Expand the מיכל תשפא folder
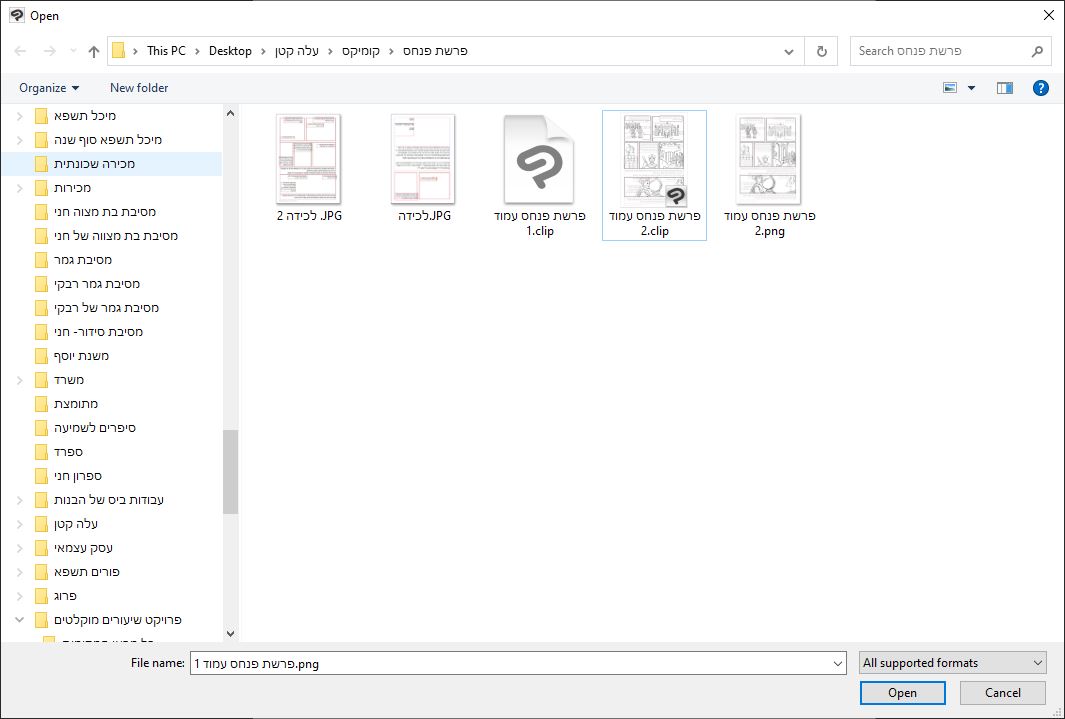The height and width of the screenshot is (719, 1065). pyautogui.click(x=20, y=116)
